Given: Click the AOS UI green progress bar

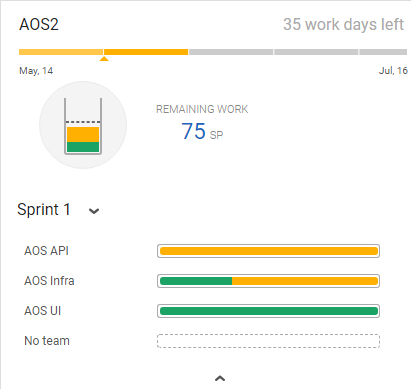Looking at the screenshot, I should [268, 311].
